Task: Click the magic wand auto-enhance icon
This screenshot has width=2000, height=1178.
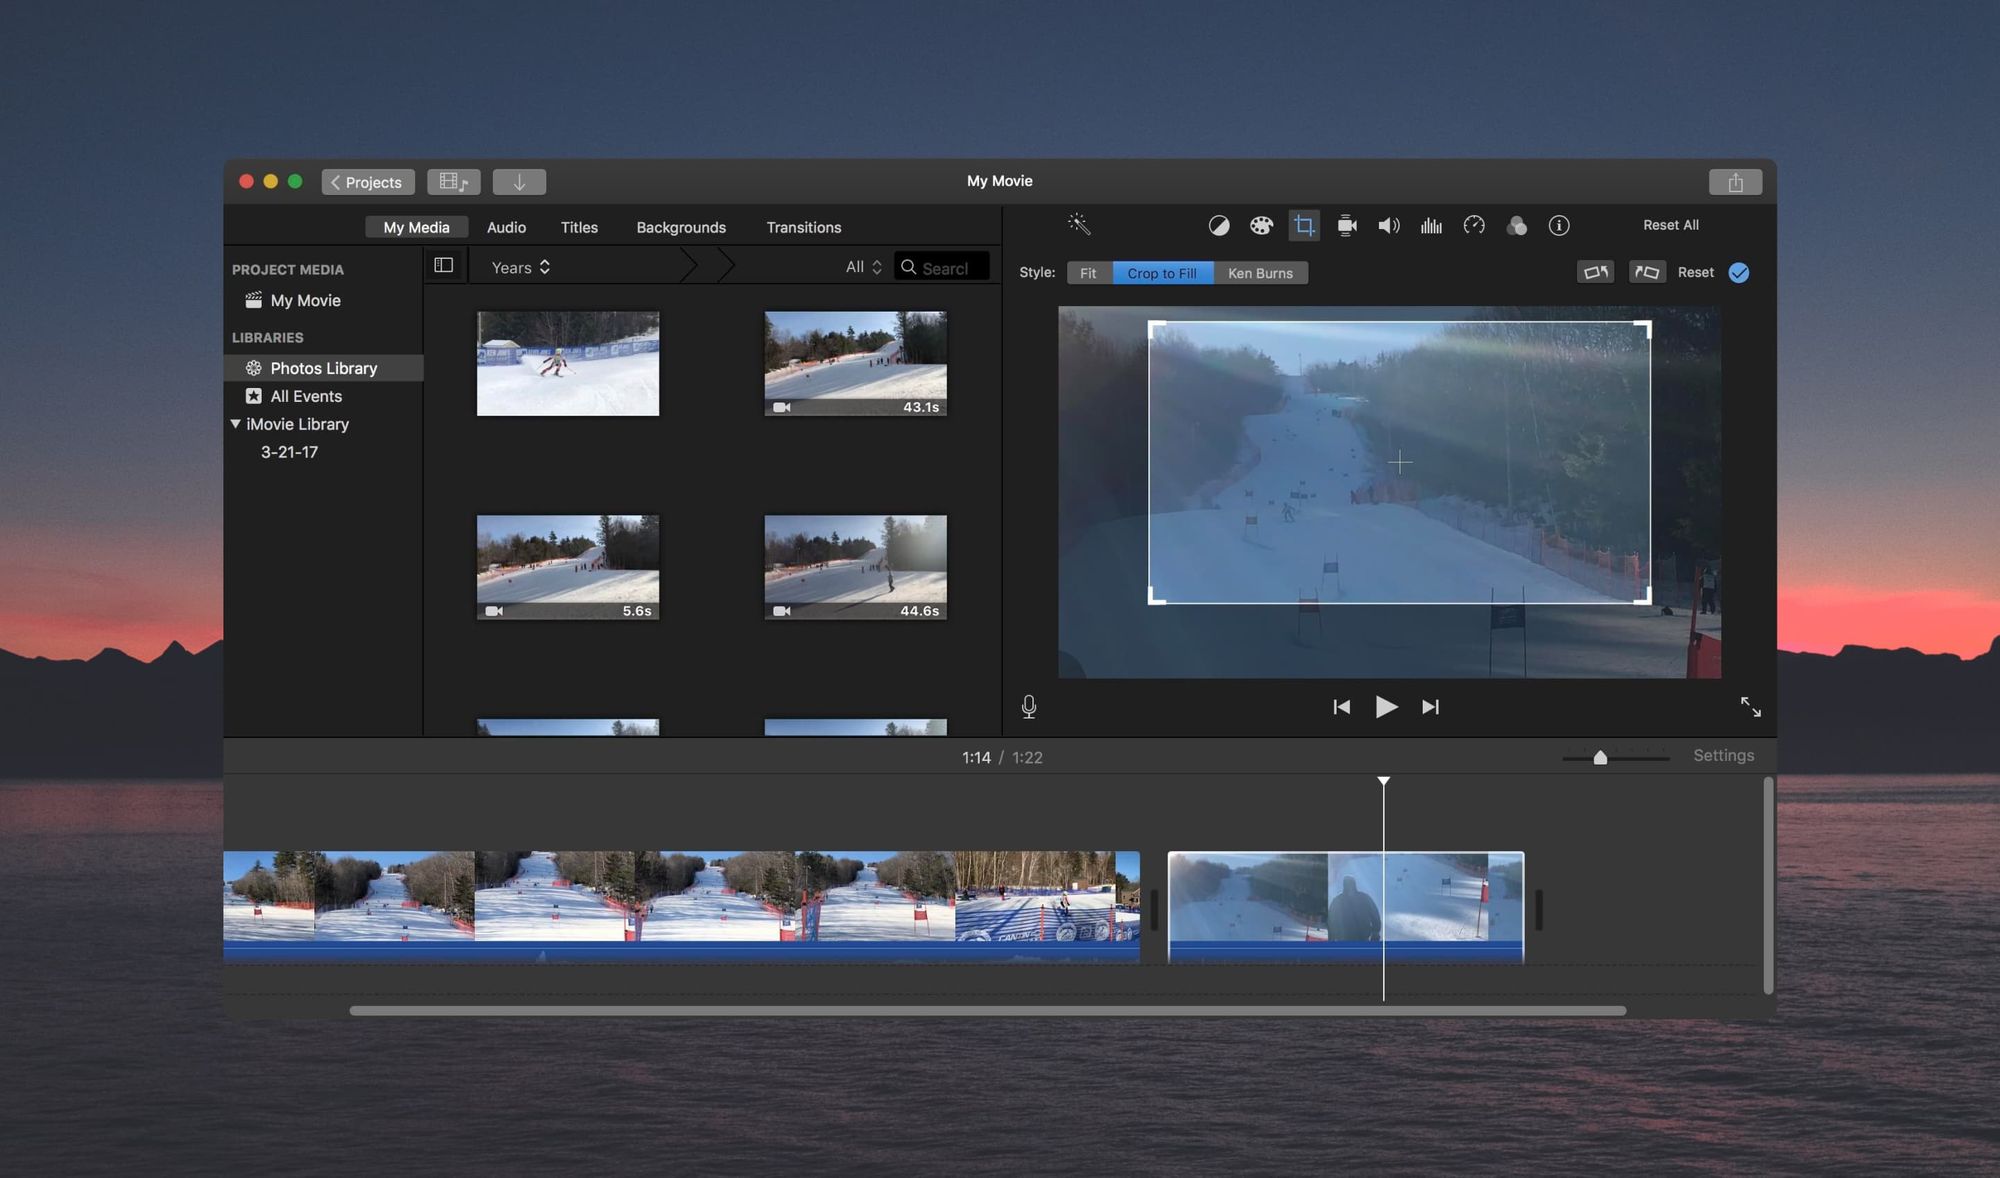Action: click(x=1078, y=225)
